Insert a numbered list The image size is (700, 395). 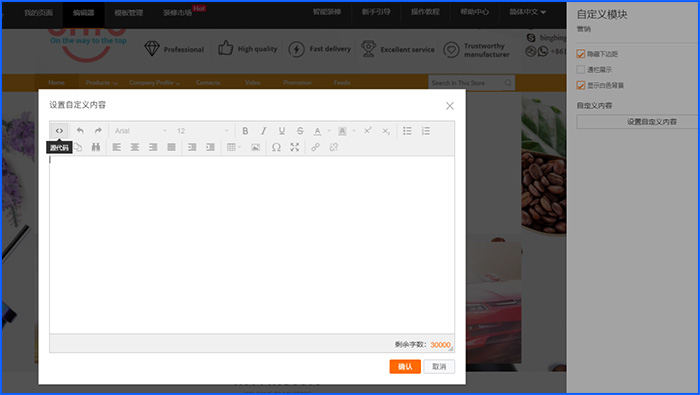point(425,131)
